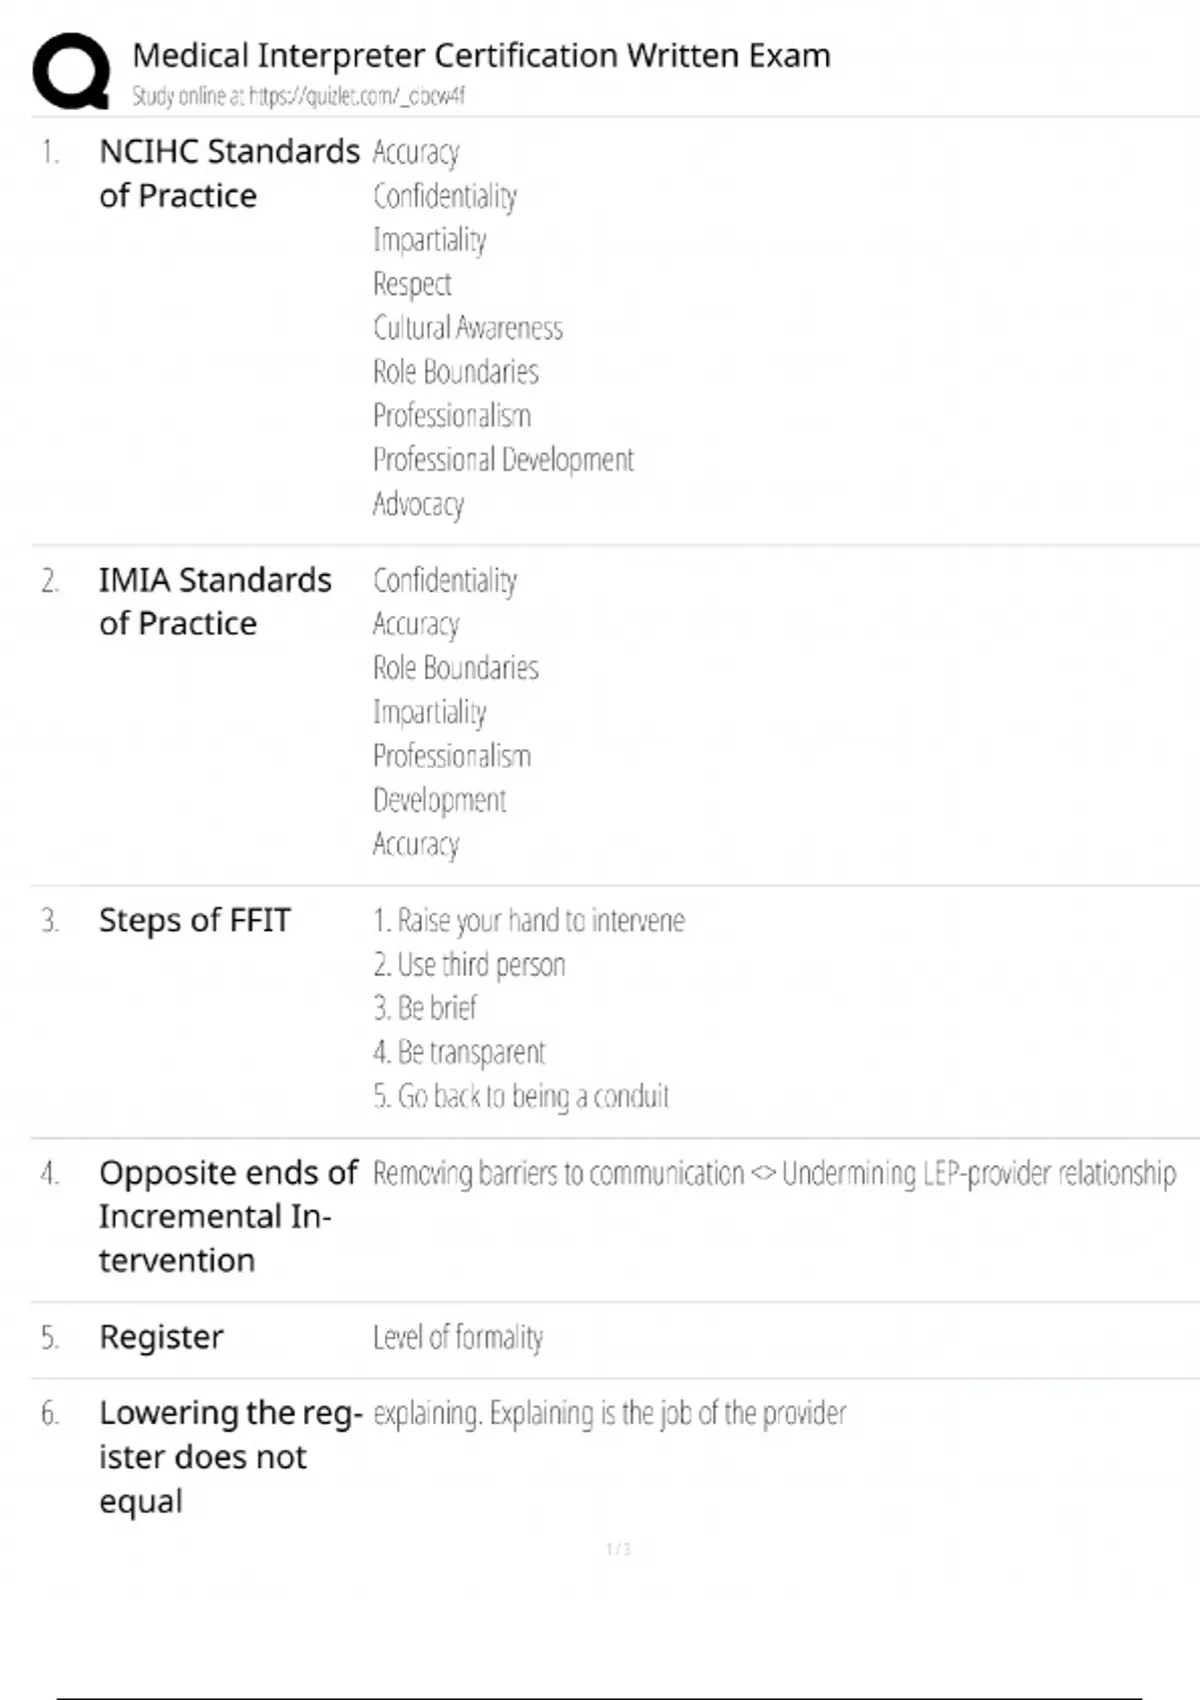The height and width of the screenshot is (1700, 1200).
Task: Click the Quizlet Q logo icon
Action: tap(71, 71)
